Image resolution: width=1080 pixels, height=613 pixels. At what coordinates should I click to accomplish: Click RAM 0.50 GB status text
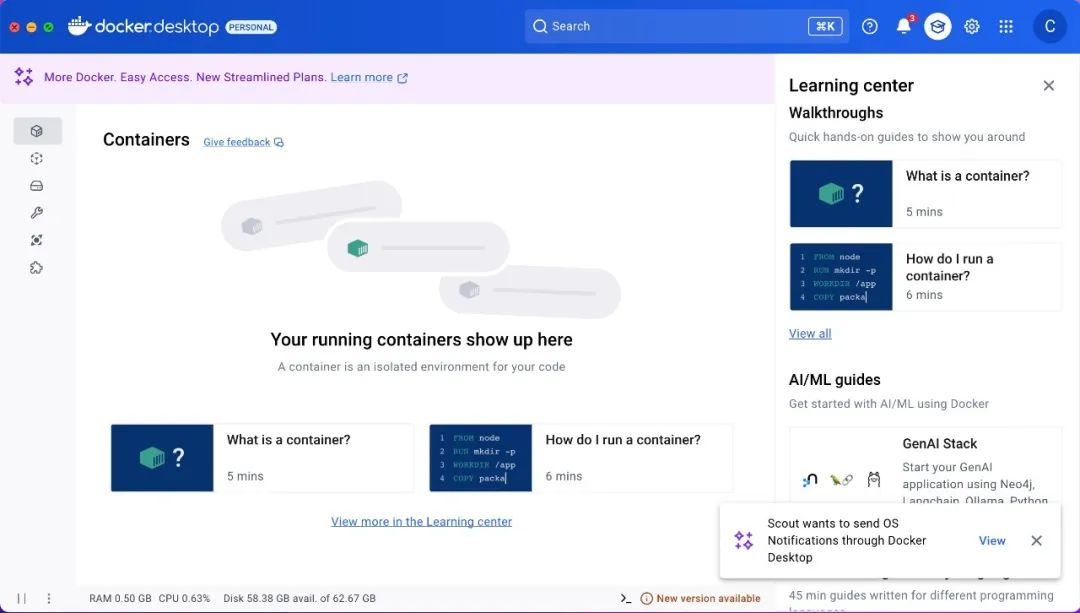[x=120, y=599]
